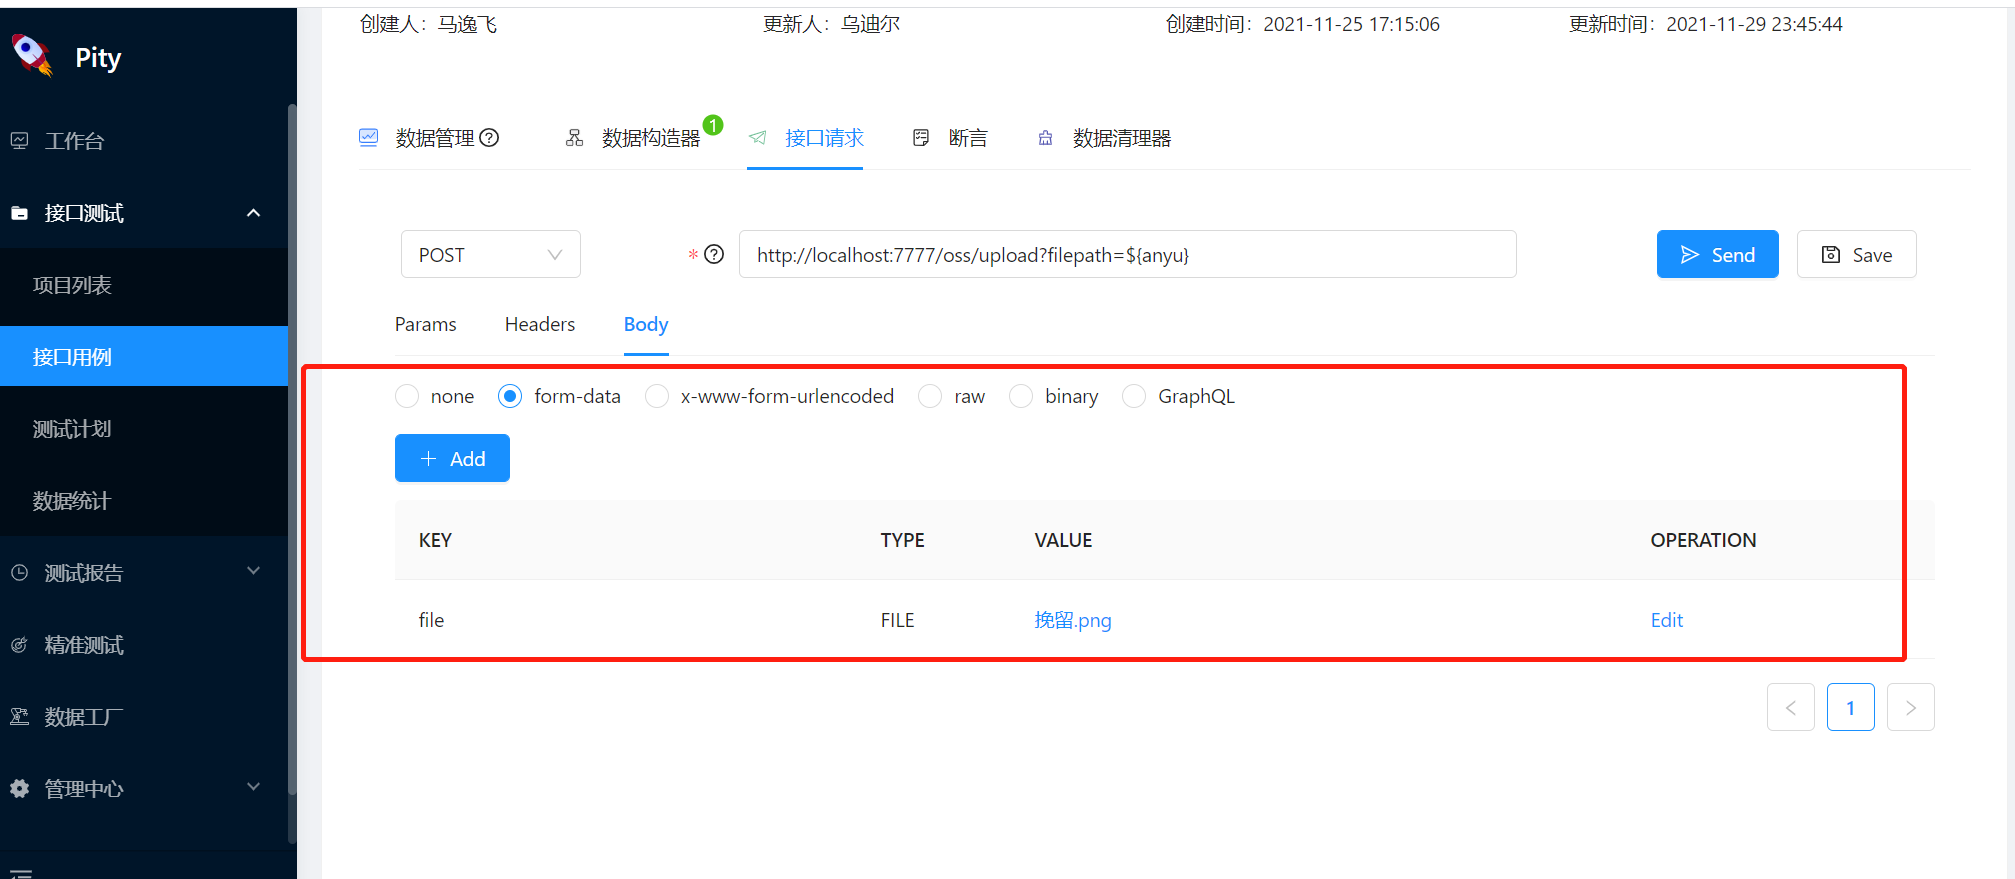Click the sidebar vertical scrollbar
The height and width of the screenshot is (879, 2015).
click(x=292, y=450)
